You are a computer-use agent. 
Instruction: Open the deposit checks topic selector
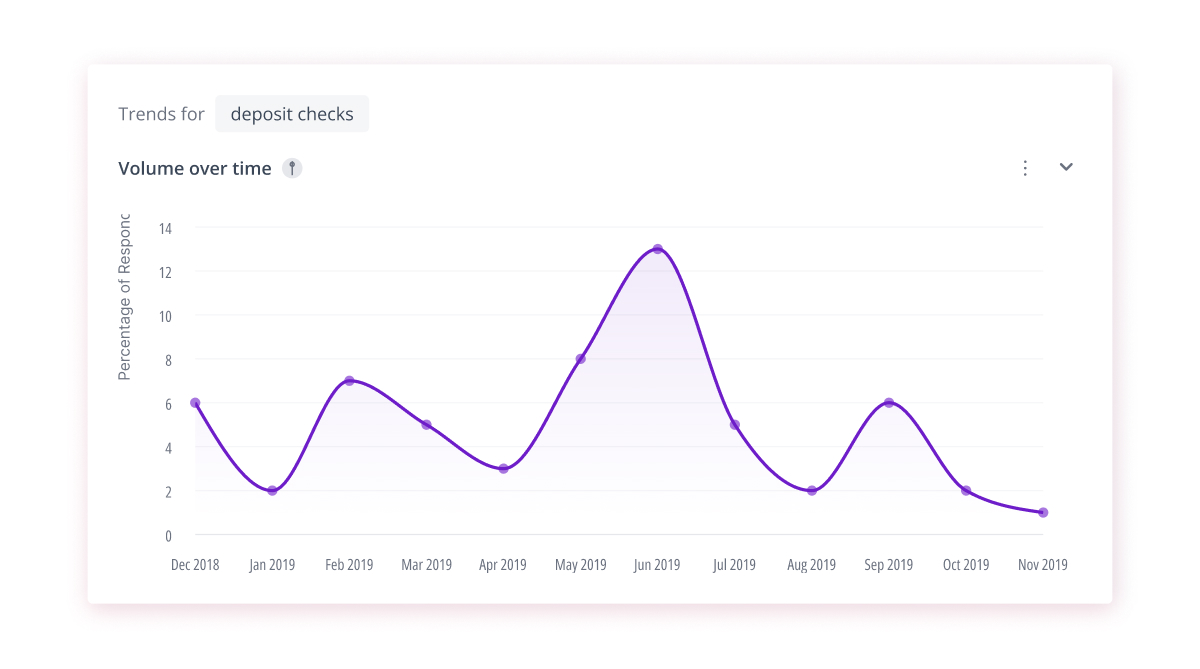292,113
